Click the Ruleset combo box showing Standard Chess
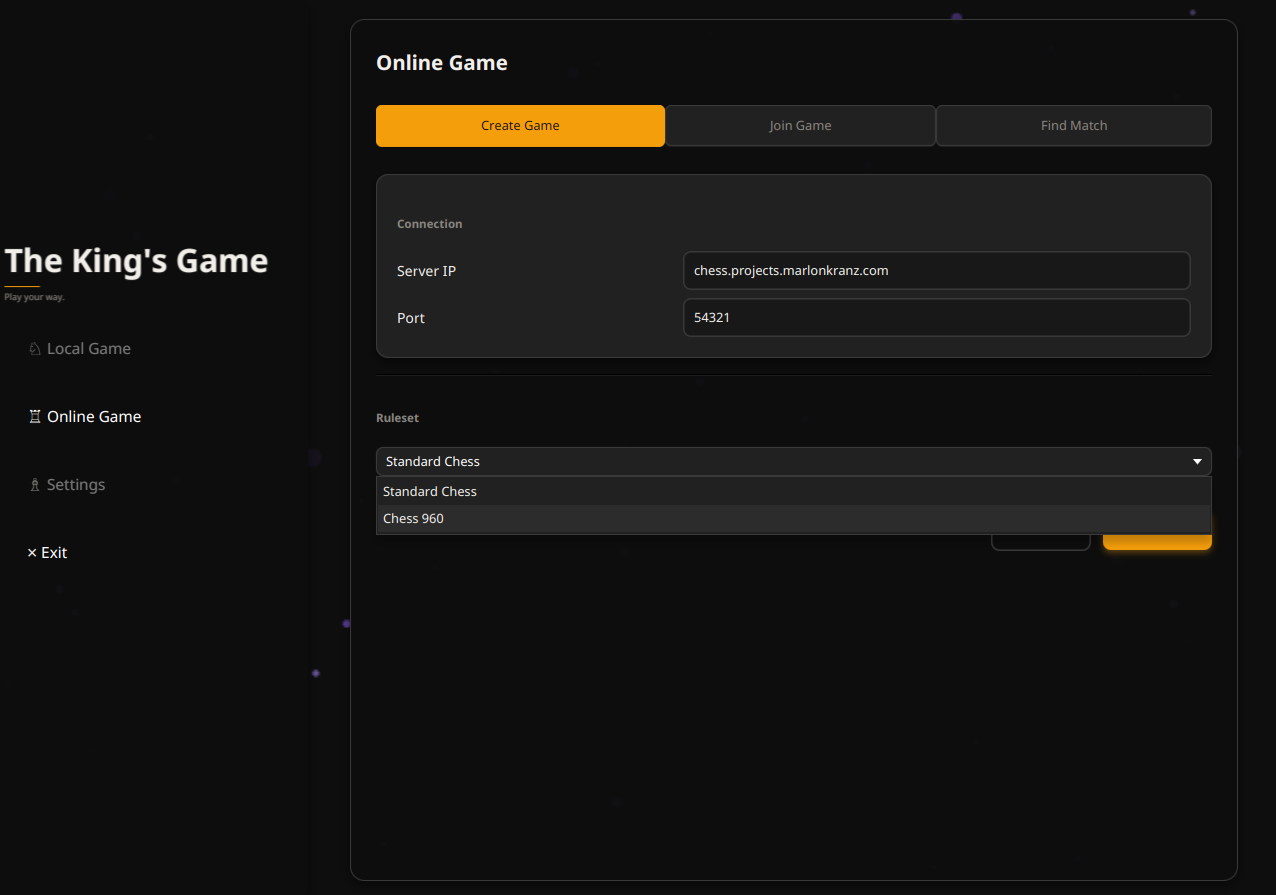Viewport: 1276px width, 895px height. point(780,461)
